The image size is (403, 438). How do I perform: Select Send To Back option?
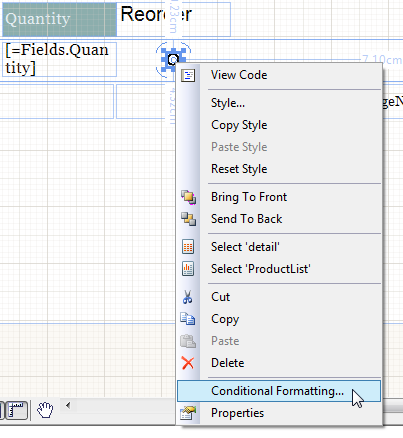pos(279,219)
